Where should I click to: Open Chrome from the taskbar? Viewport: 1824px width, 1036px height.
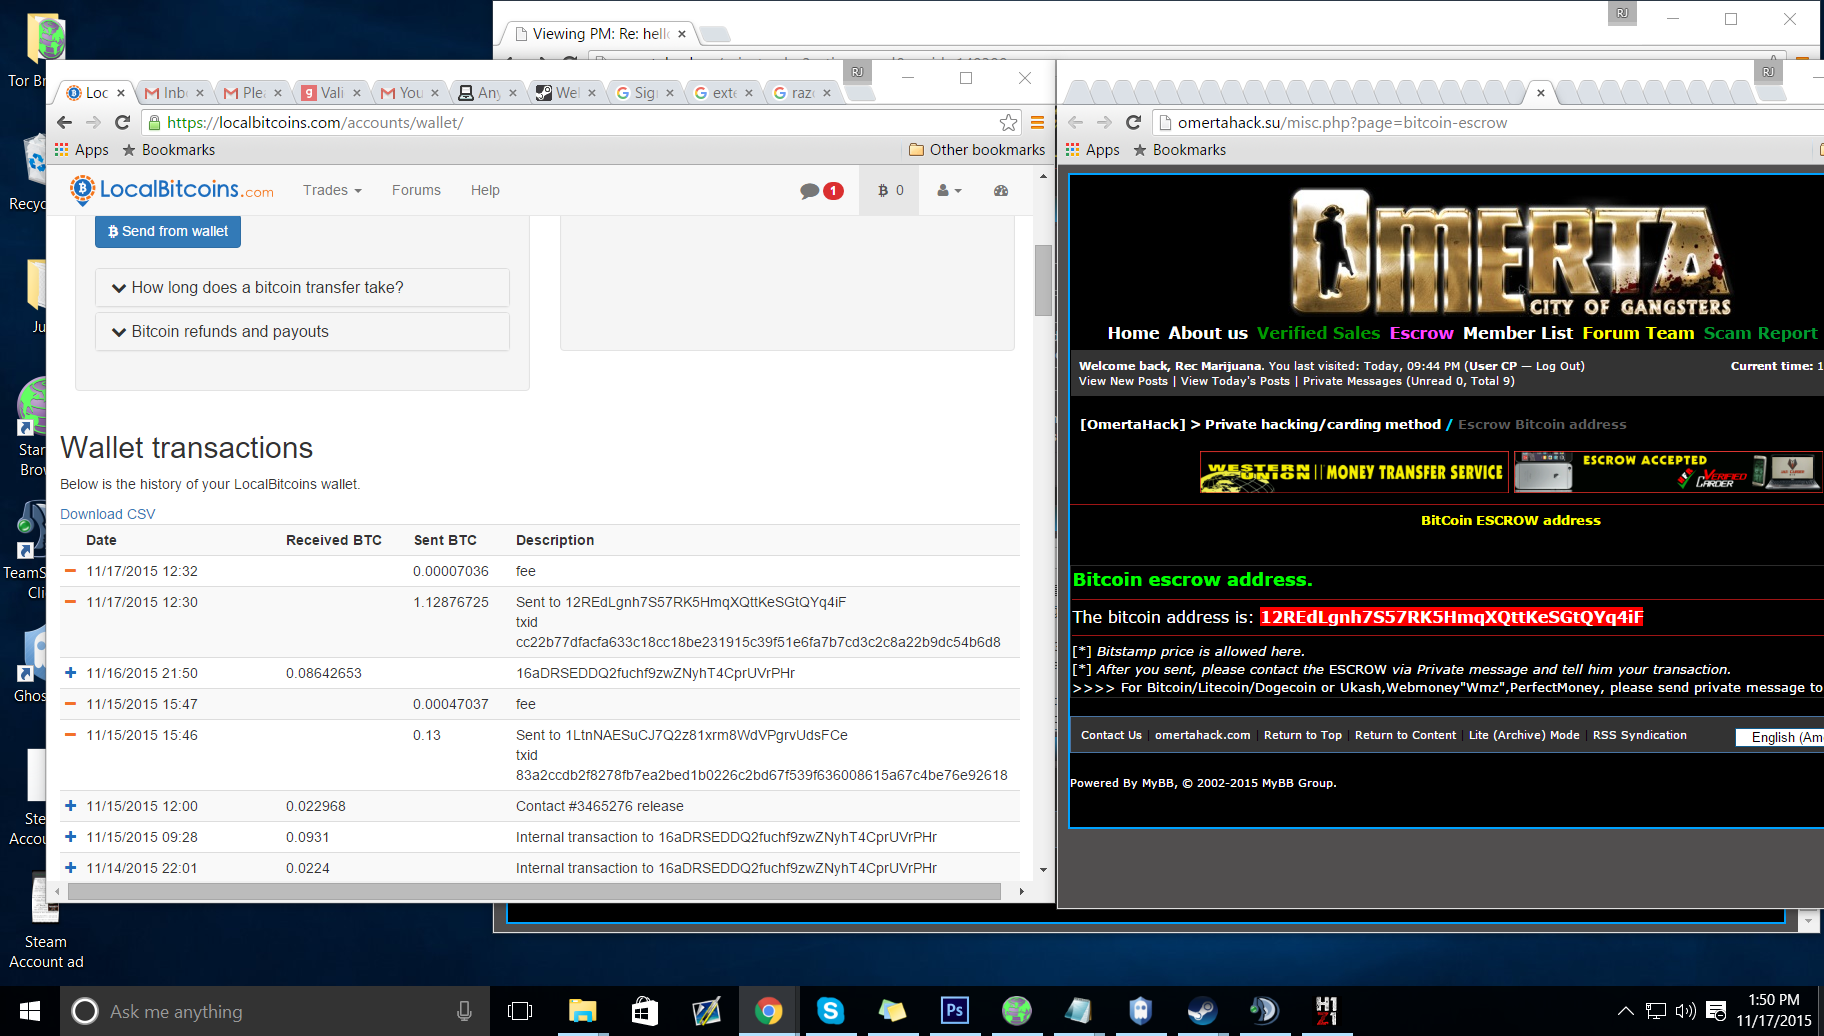tap(768, 1011)
